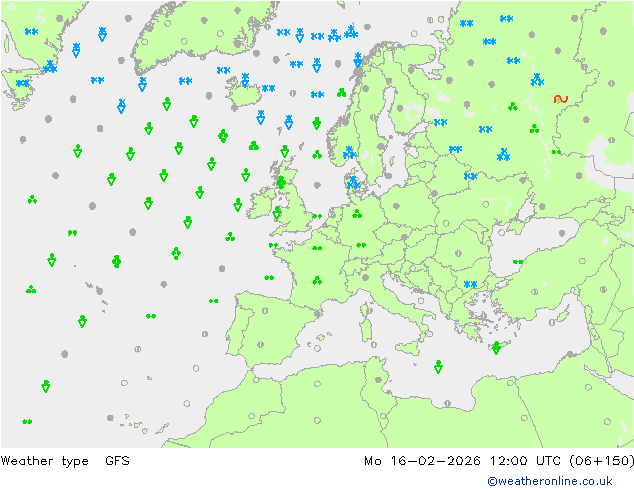The width and height of the screenshot is (634, 490).
Task: Click the '12:00 UTC' time text
Action: 525,460
